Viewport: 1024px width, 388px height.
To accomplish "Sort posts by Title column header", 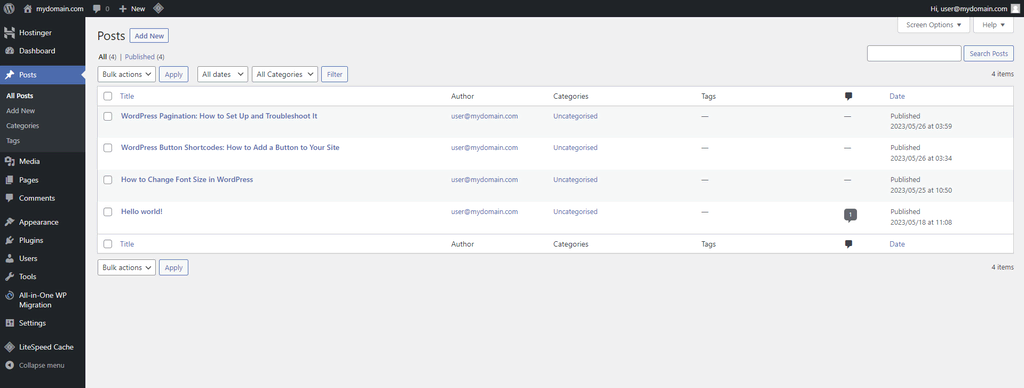I will tap(127, 96).
